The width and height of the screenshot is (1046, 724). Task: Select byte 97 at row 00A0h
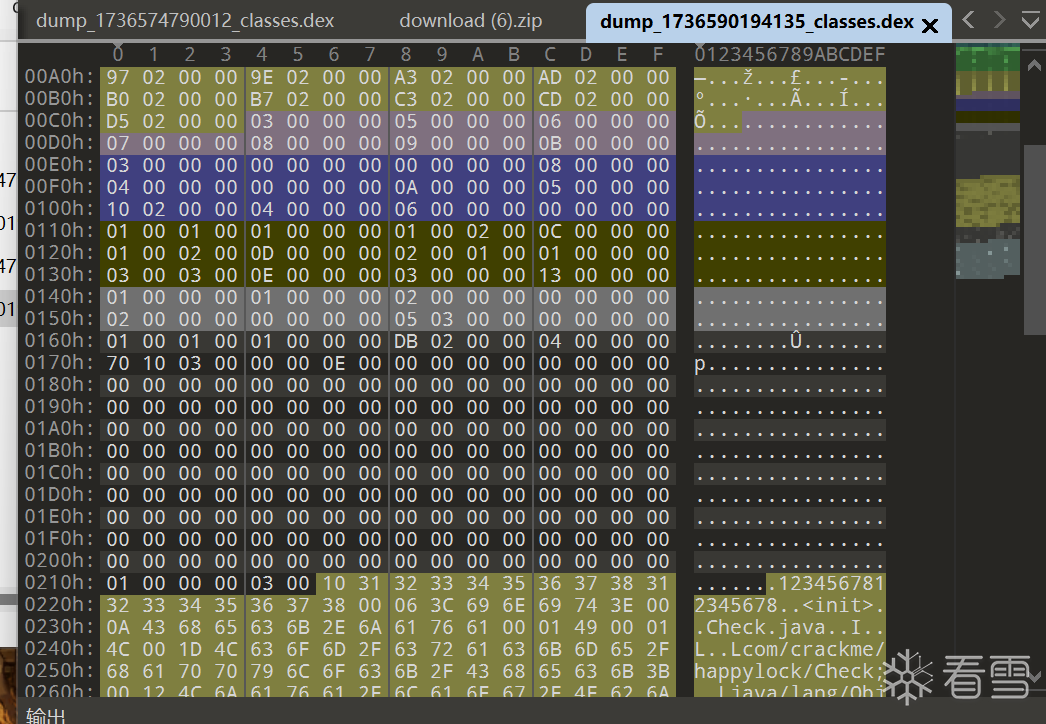[117, 77]
